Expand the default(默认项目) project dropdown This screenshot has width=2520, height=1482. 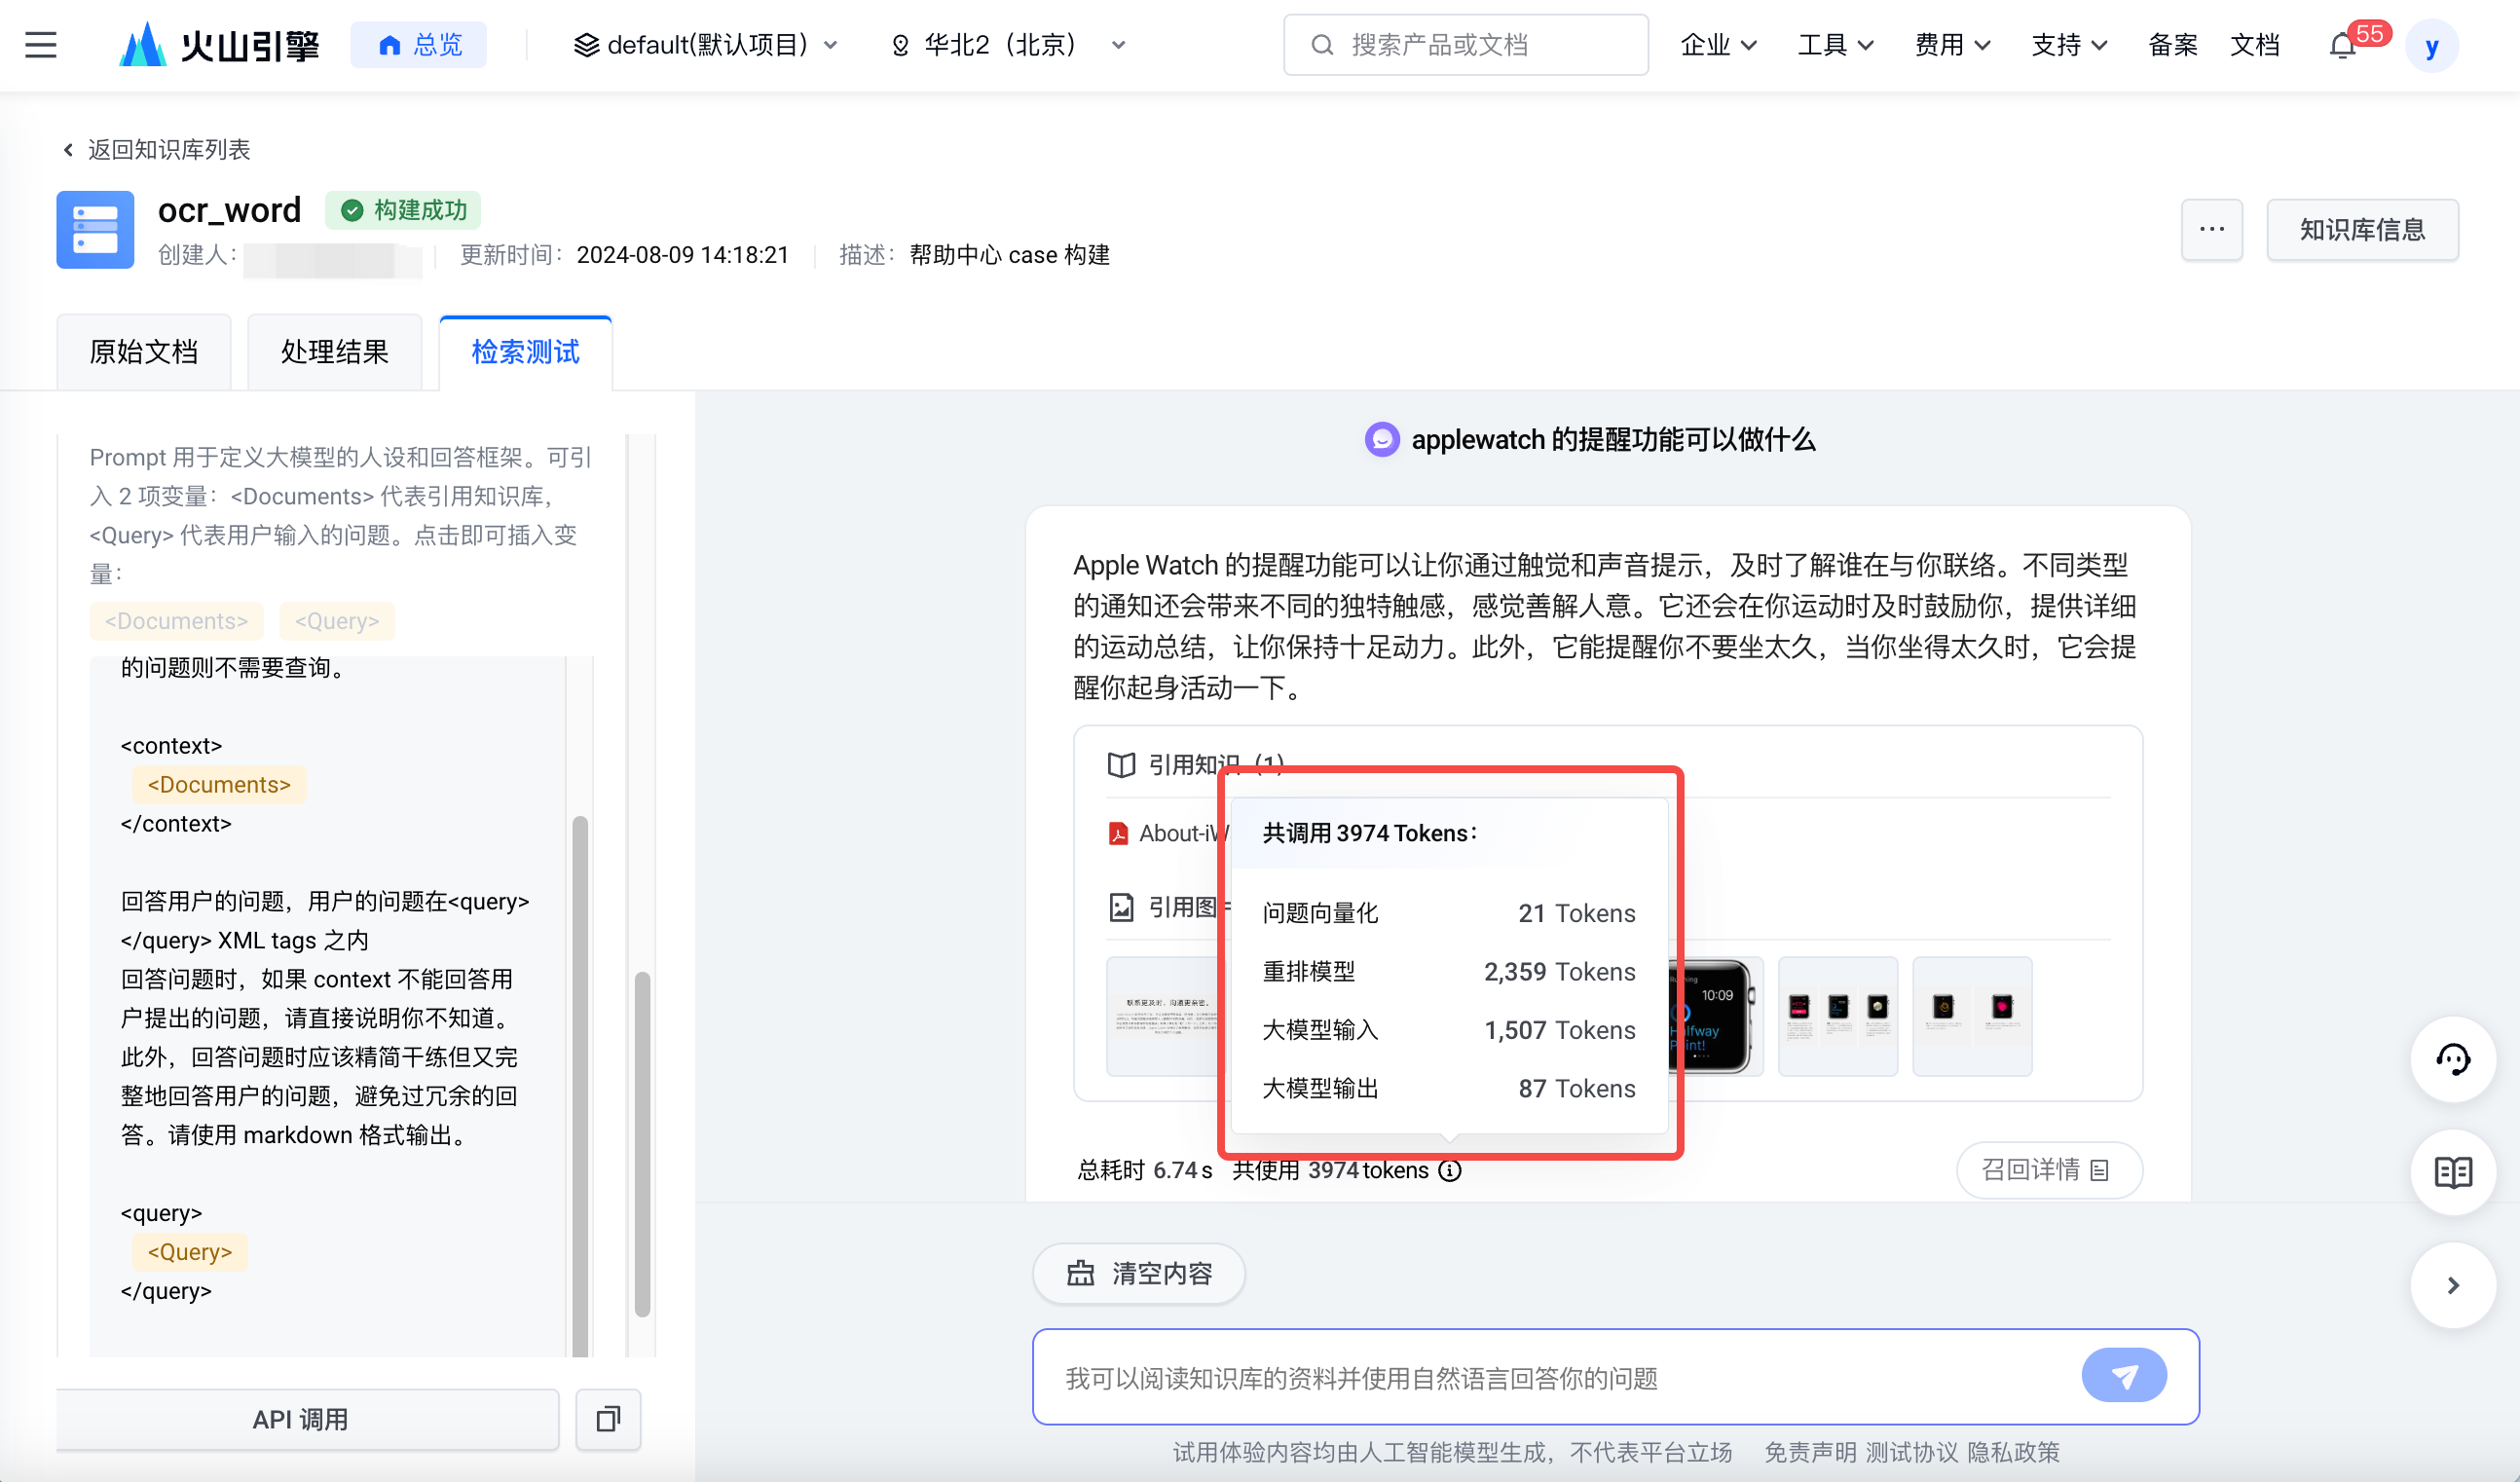click(x=706, y=45)
